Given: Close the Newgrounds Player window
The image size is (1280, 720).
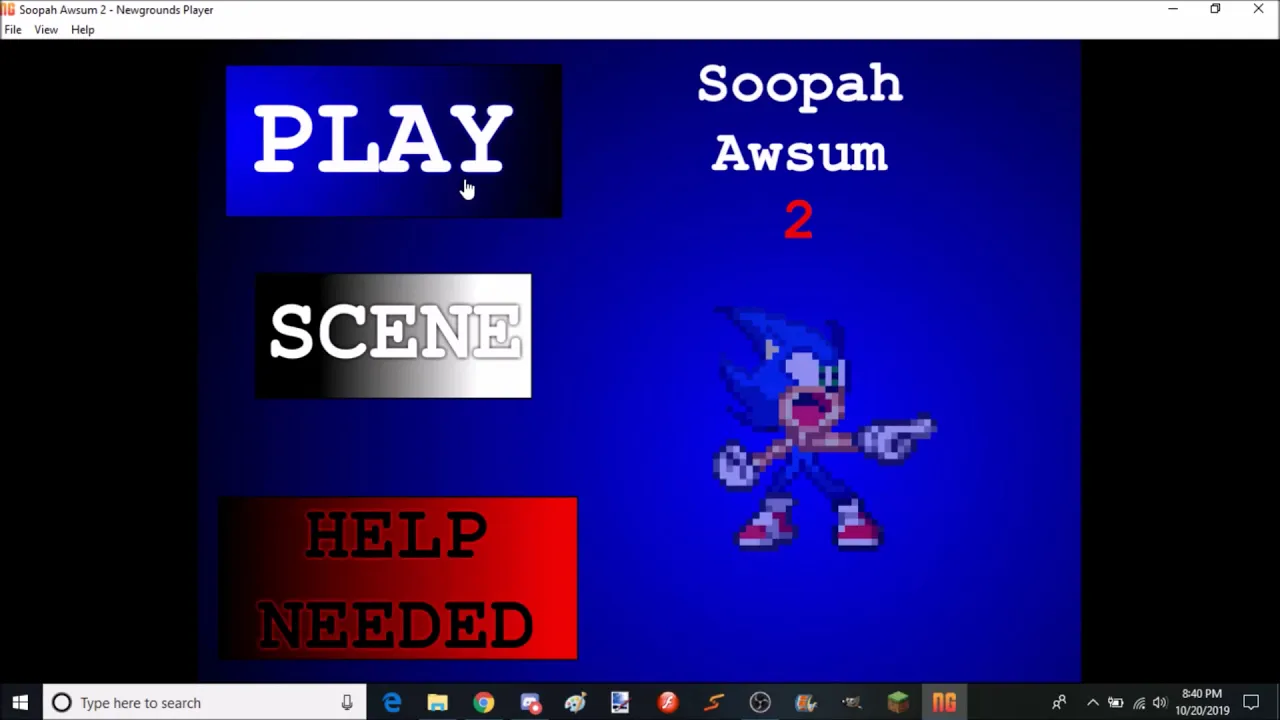Looking at the screenshot, I should tap(1258, 9).
